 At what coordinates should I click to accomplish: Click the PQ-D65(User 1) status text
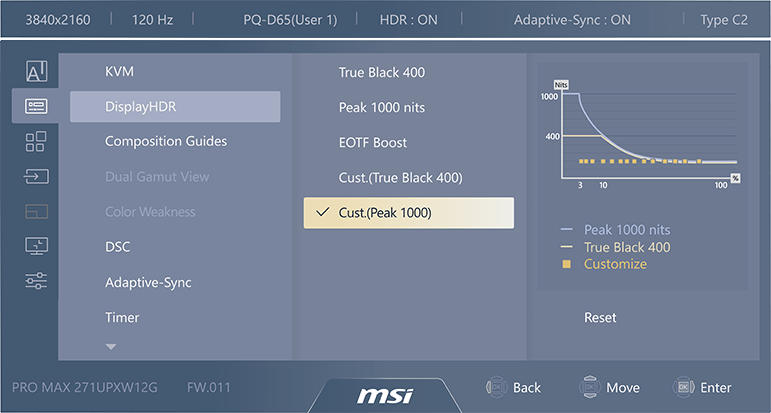(290, 20)
